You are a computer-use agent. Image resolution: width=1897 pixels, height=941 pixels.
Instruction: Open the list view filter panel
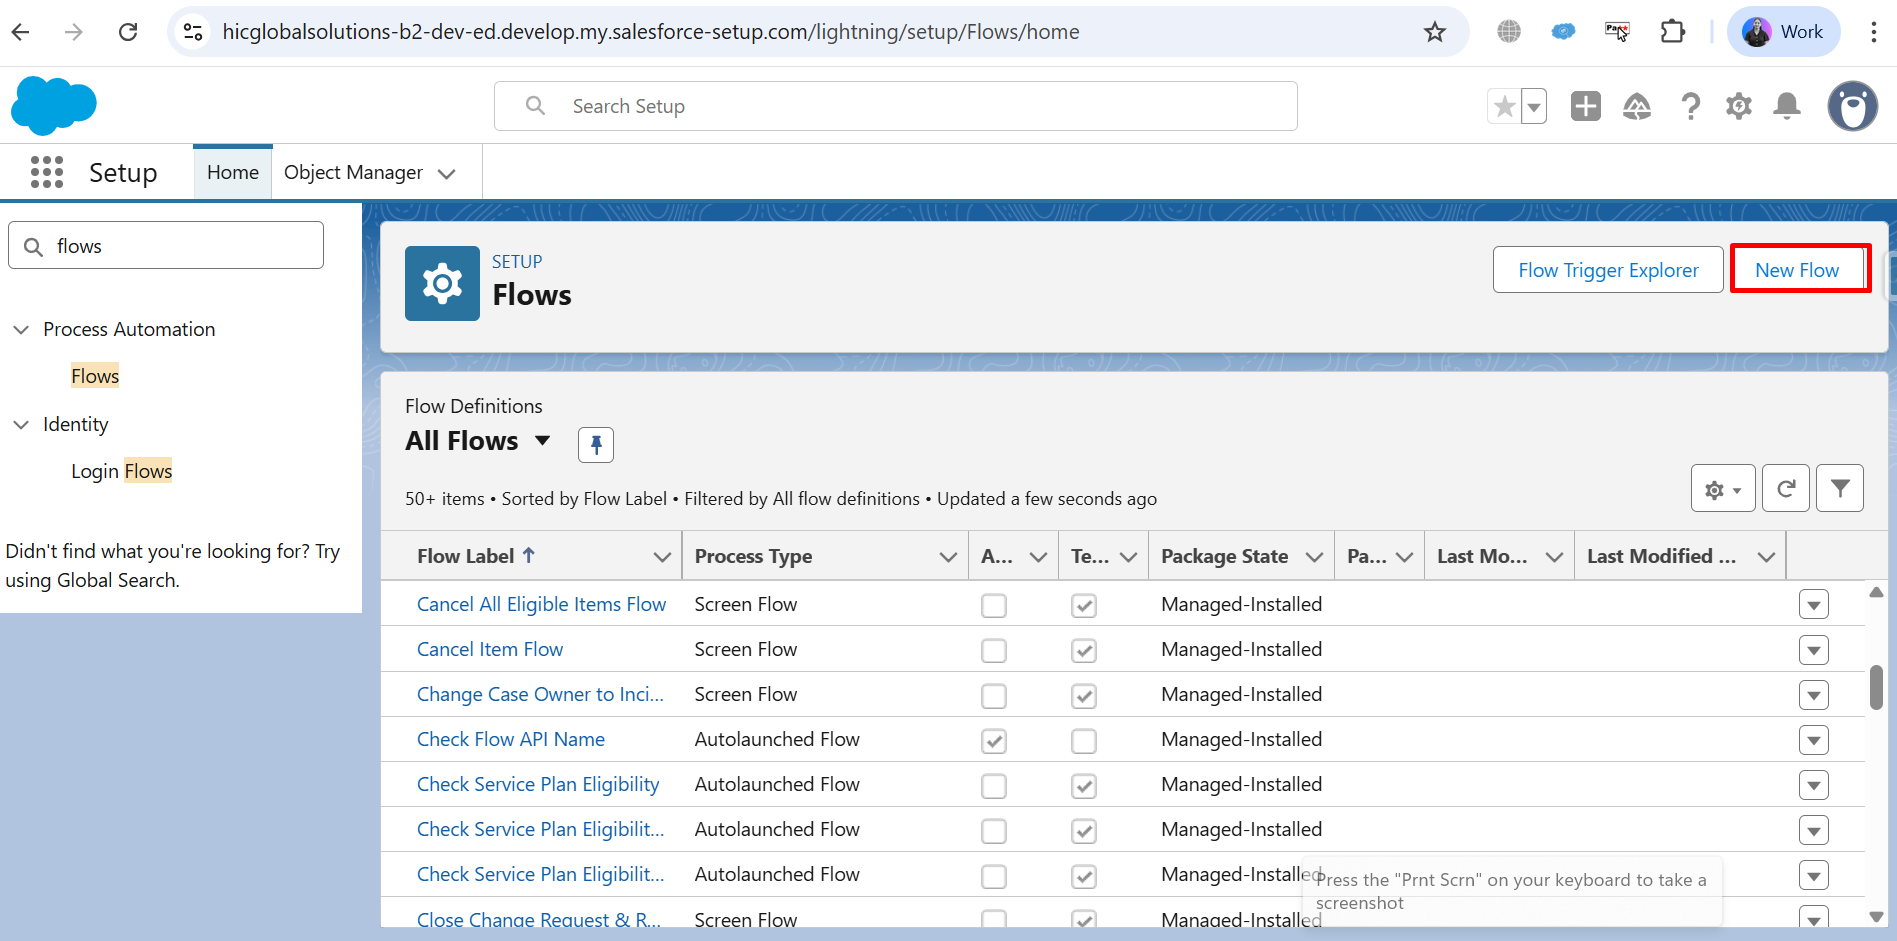tap(1839, 489)
